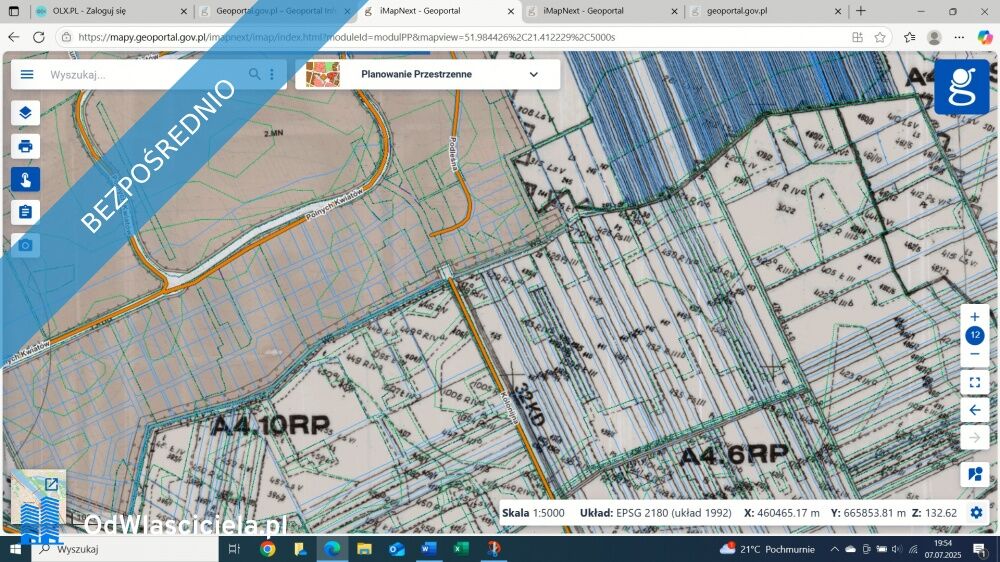Open Task View on the taskbar
The image size is (1000, 562).
[234, 549]
